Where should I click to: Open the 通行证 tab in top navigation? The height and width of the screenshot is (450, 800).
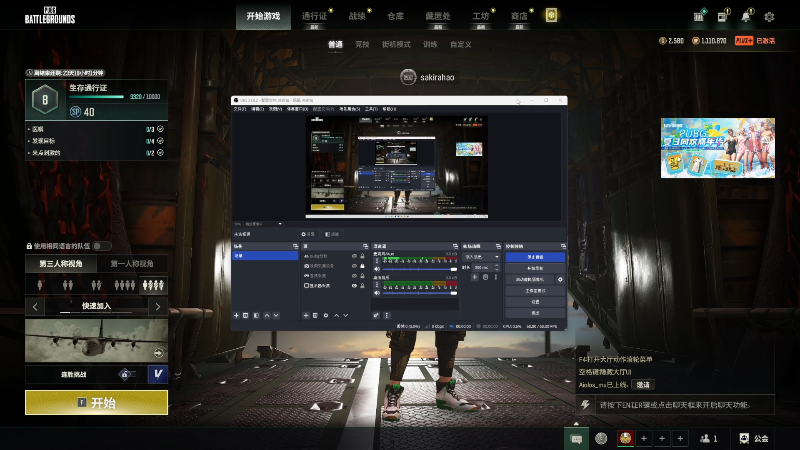point(314,16)
